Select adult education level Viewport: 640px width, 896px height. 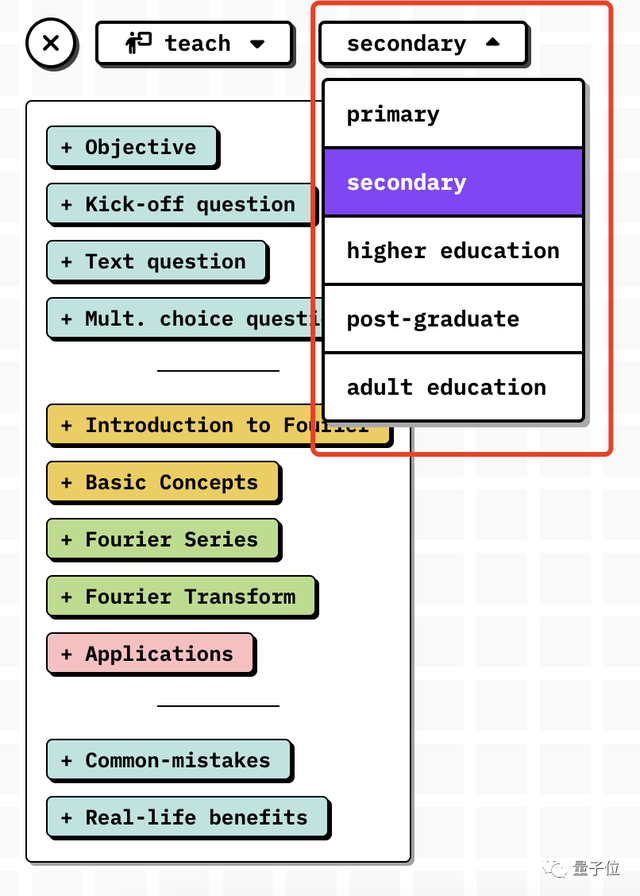pyautogui.click(x=453, y=387)
